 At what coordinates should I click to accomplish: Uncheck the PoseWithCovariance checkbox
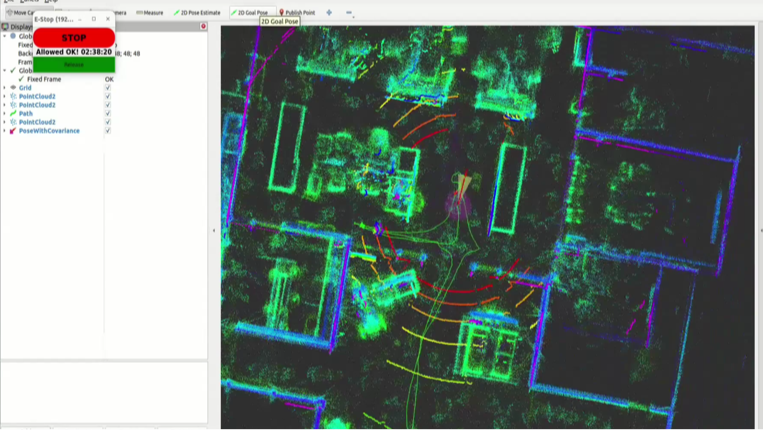click(108, 131)
